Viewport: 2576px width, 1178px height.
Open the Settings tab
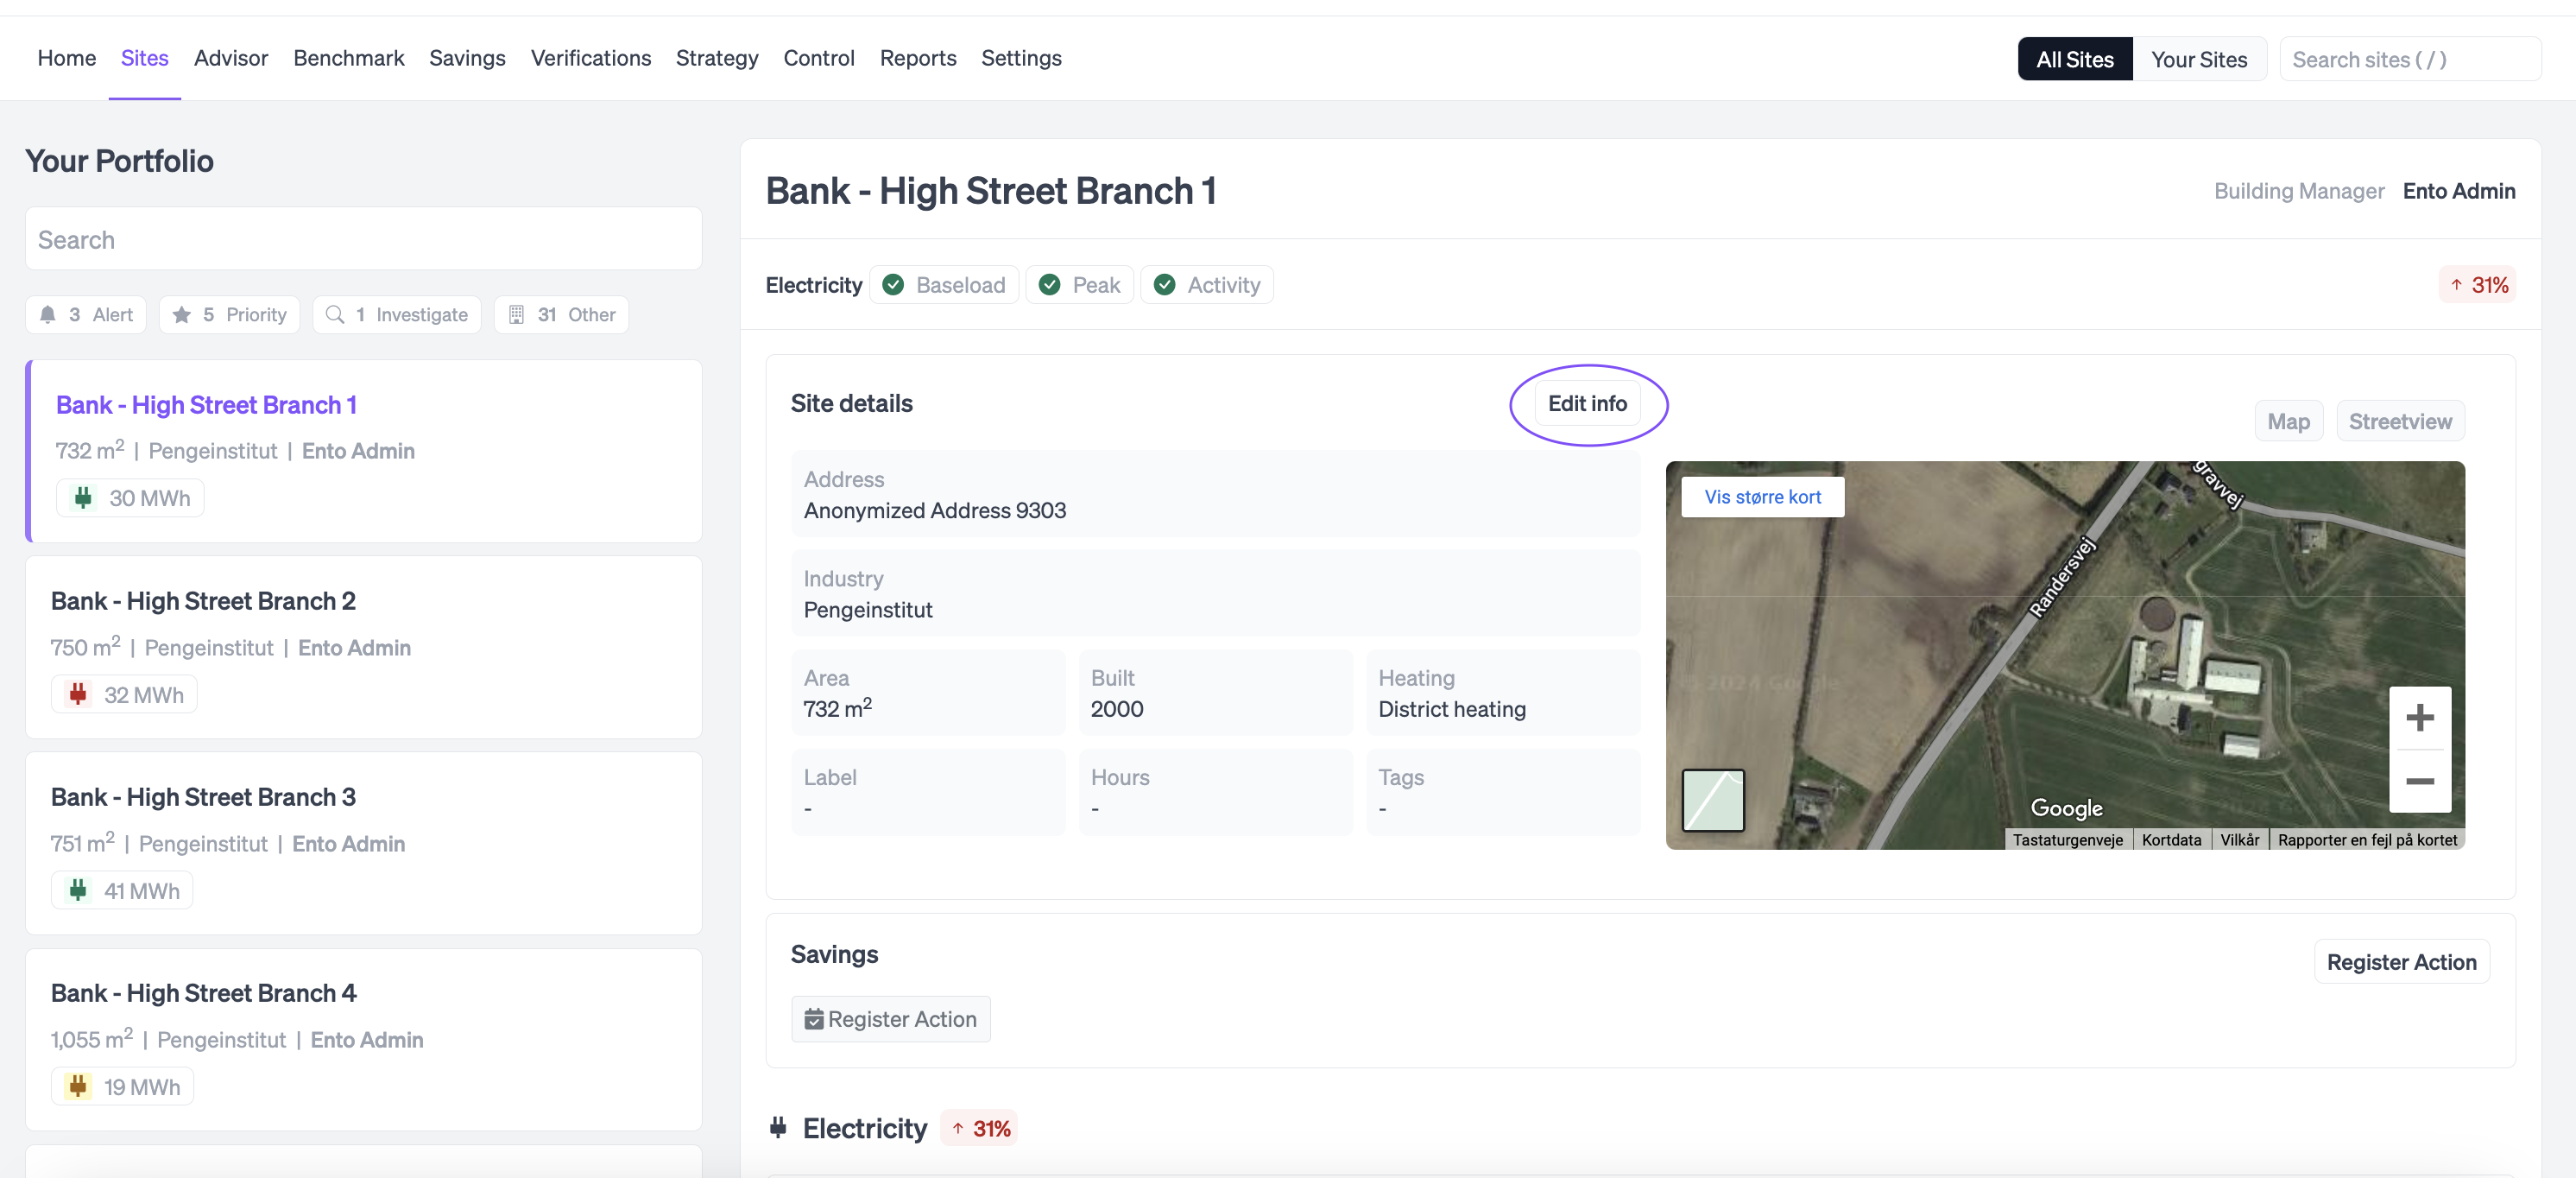1021,58
